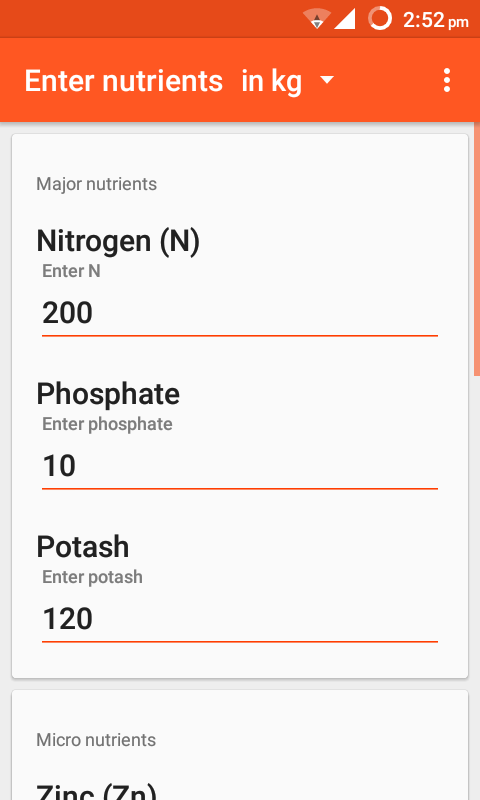Select the Phosphate field containing 10
Image resolution: width=480 pixels, height=800 pixels.
pos(240,466)
